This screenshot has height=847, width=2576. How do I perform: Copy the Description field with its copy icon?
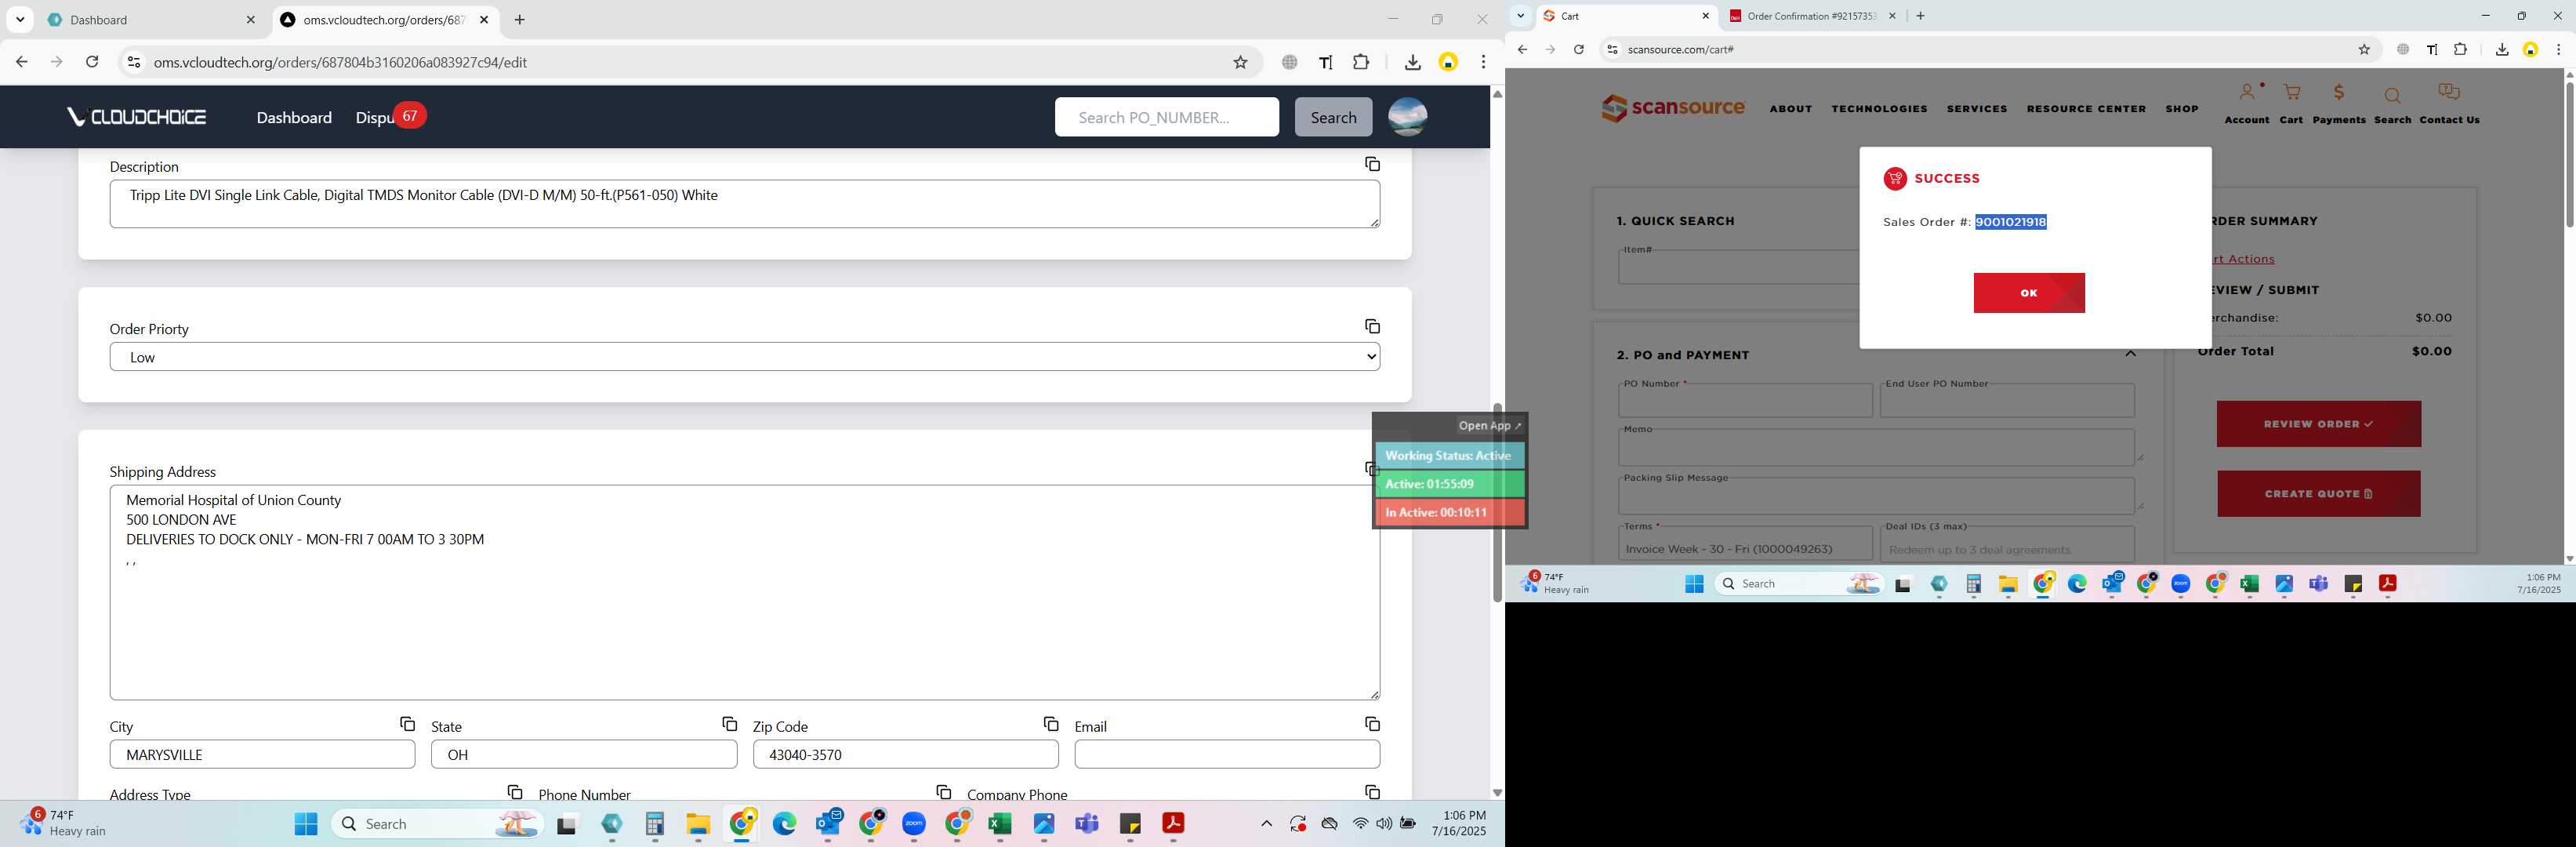tap(1372, 164)
